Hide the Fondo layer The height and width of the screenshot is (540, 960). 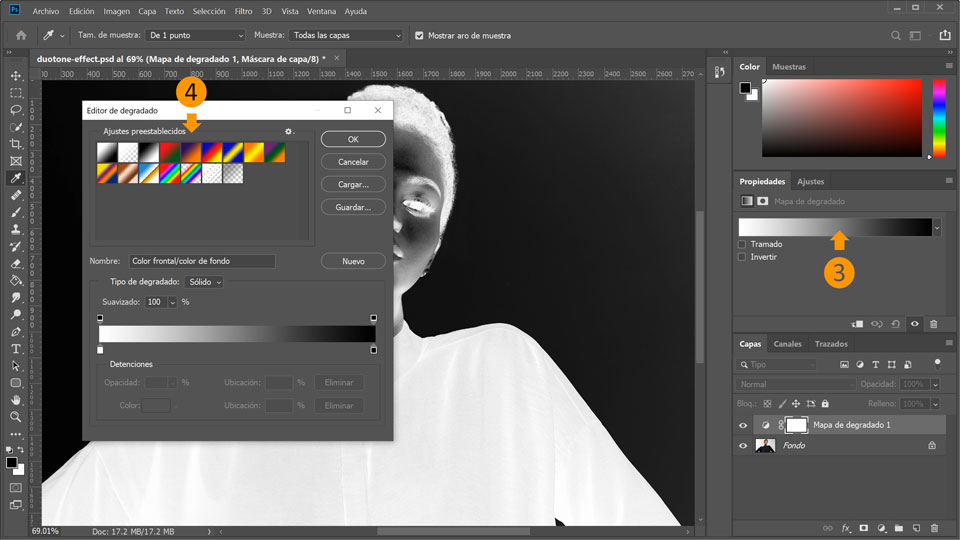click(x=743, y=446)
